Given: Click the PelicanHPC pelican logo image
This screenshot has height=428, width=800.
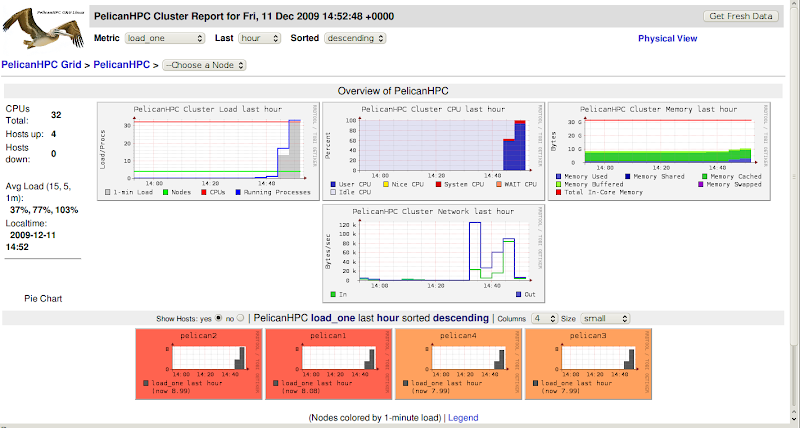Looking at the screenshot, I should [44, 28].
